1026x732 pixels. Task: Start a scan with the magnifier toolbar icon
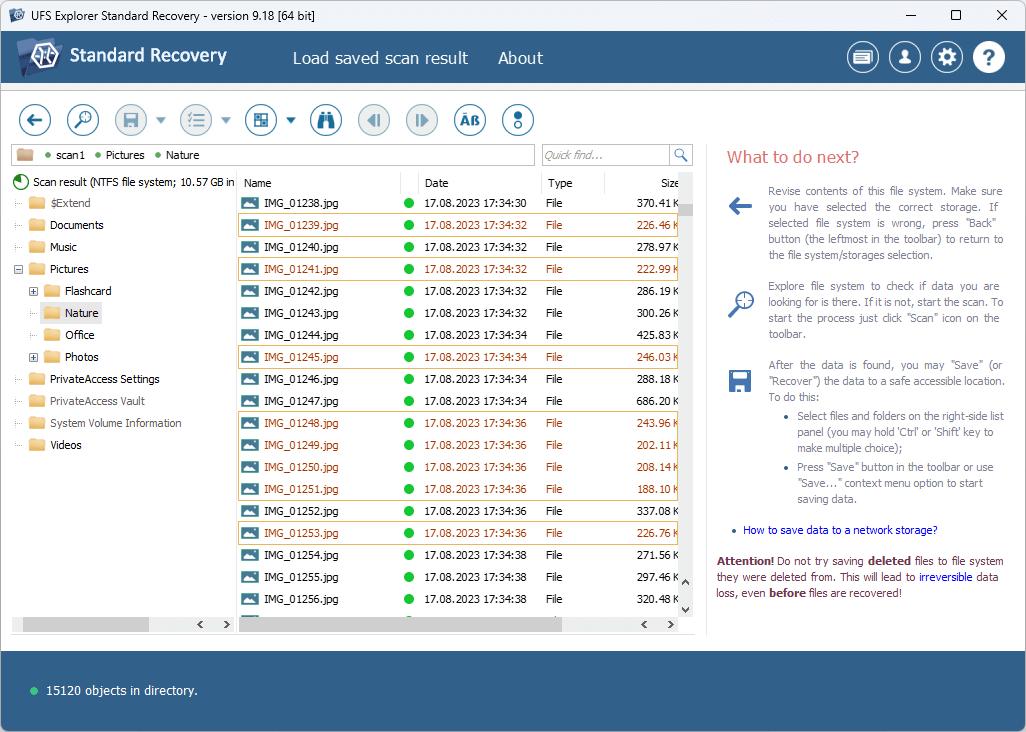point(83,120)
